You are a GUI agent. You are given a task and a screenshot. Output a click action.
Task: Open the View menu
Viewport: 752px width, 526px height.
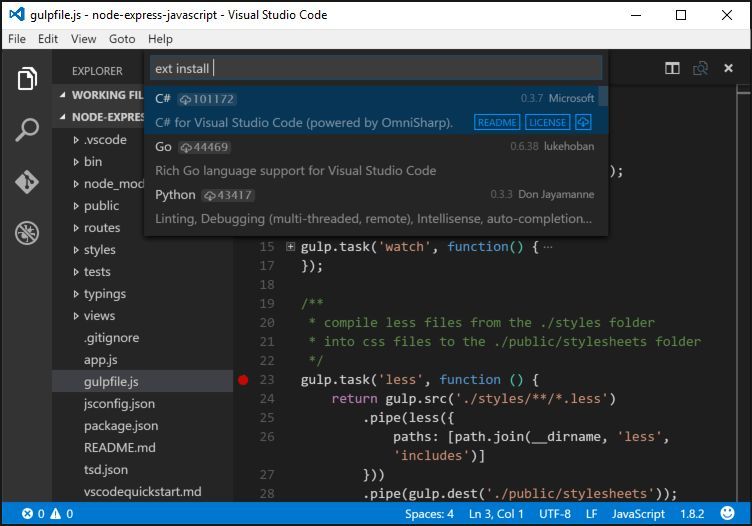(83, 39)
